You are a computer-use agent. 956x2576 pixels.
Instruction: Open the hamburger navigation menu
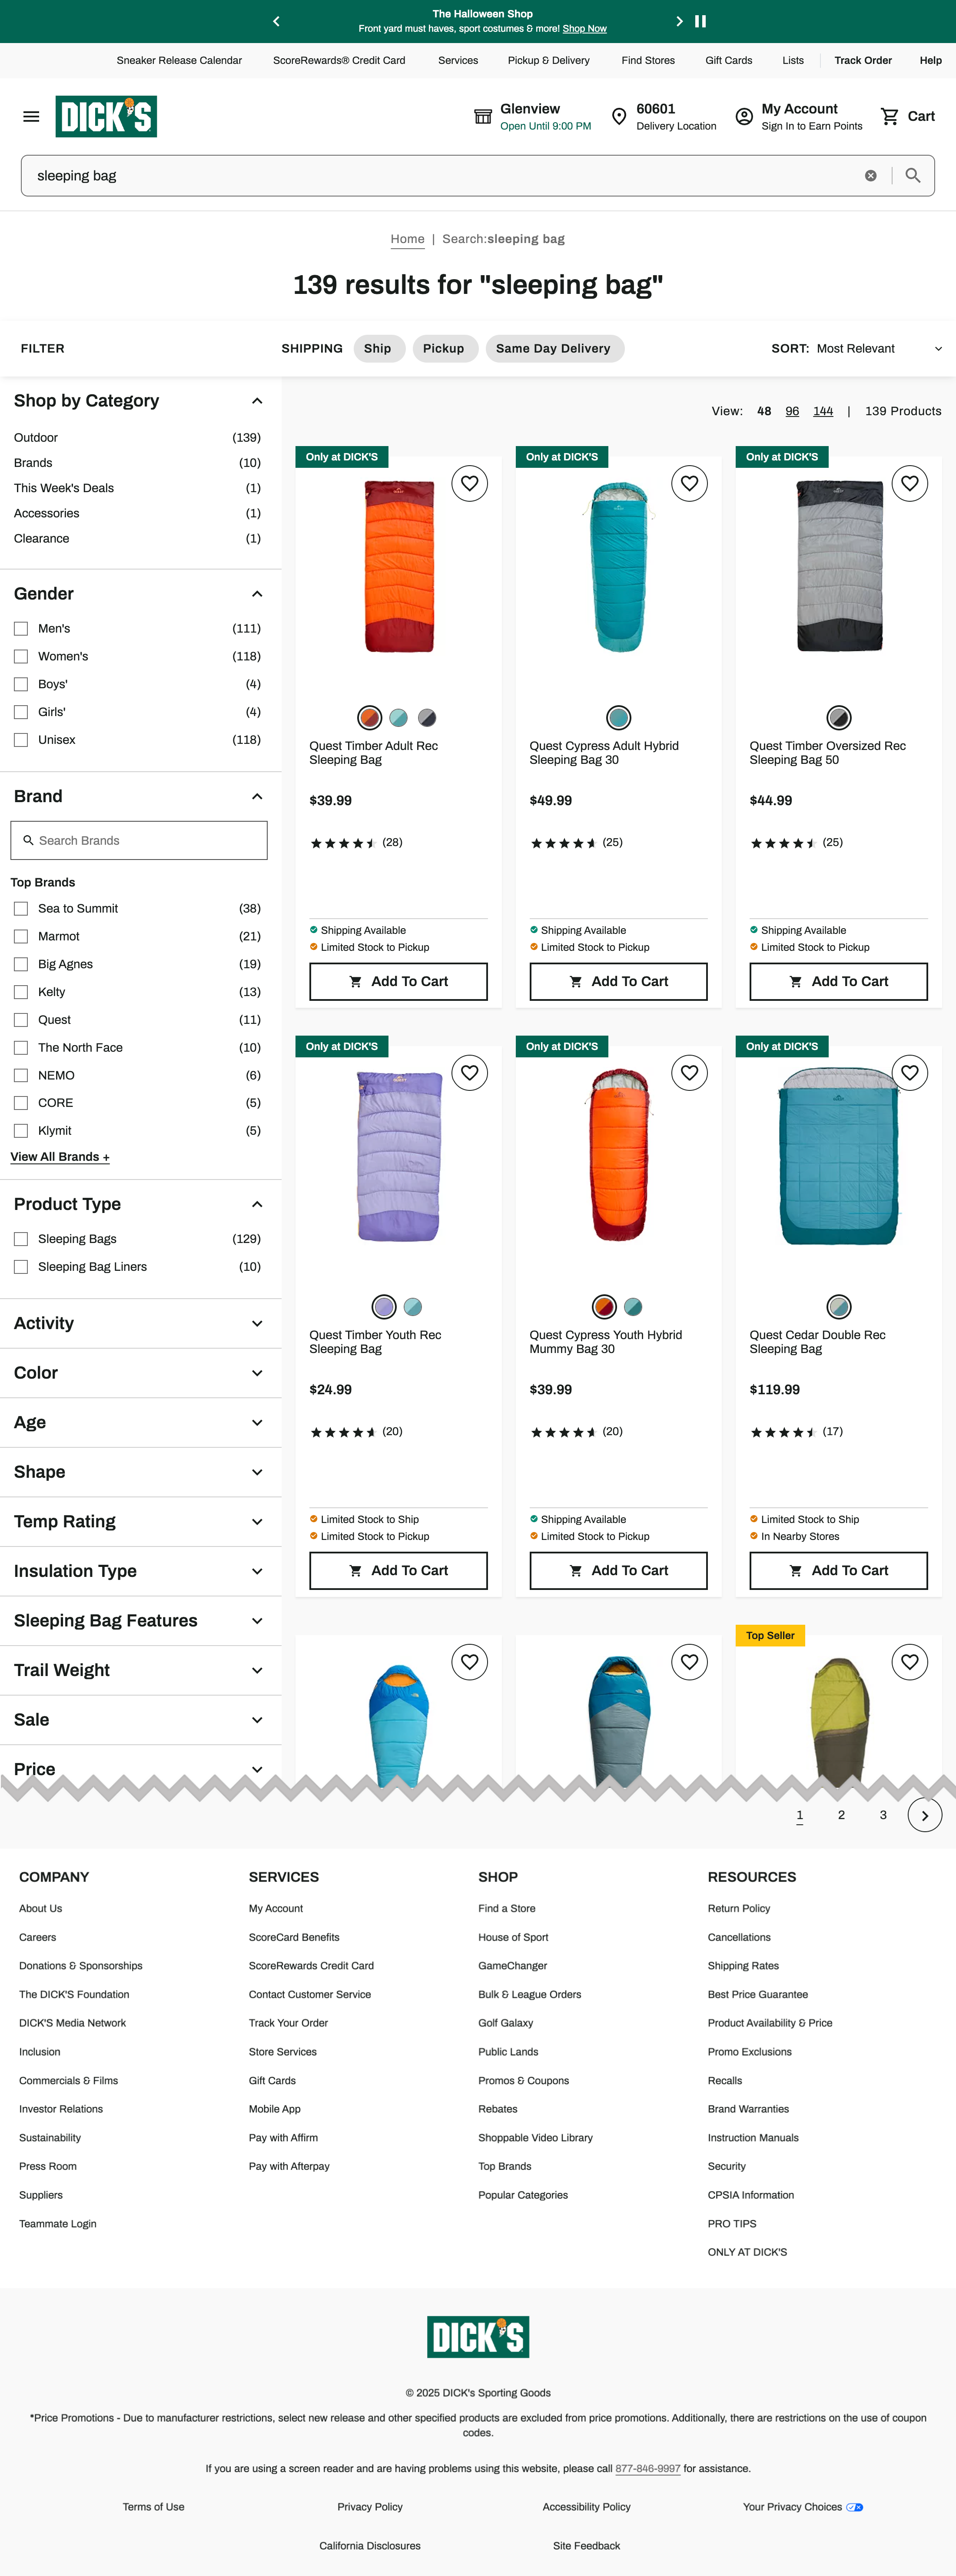[31, 117]
